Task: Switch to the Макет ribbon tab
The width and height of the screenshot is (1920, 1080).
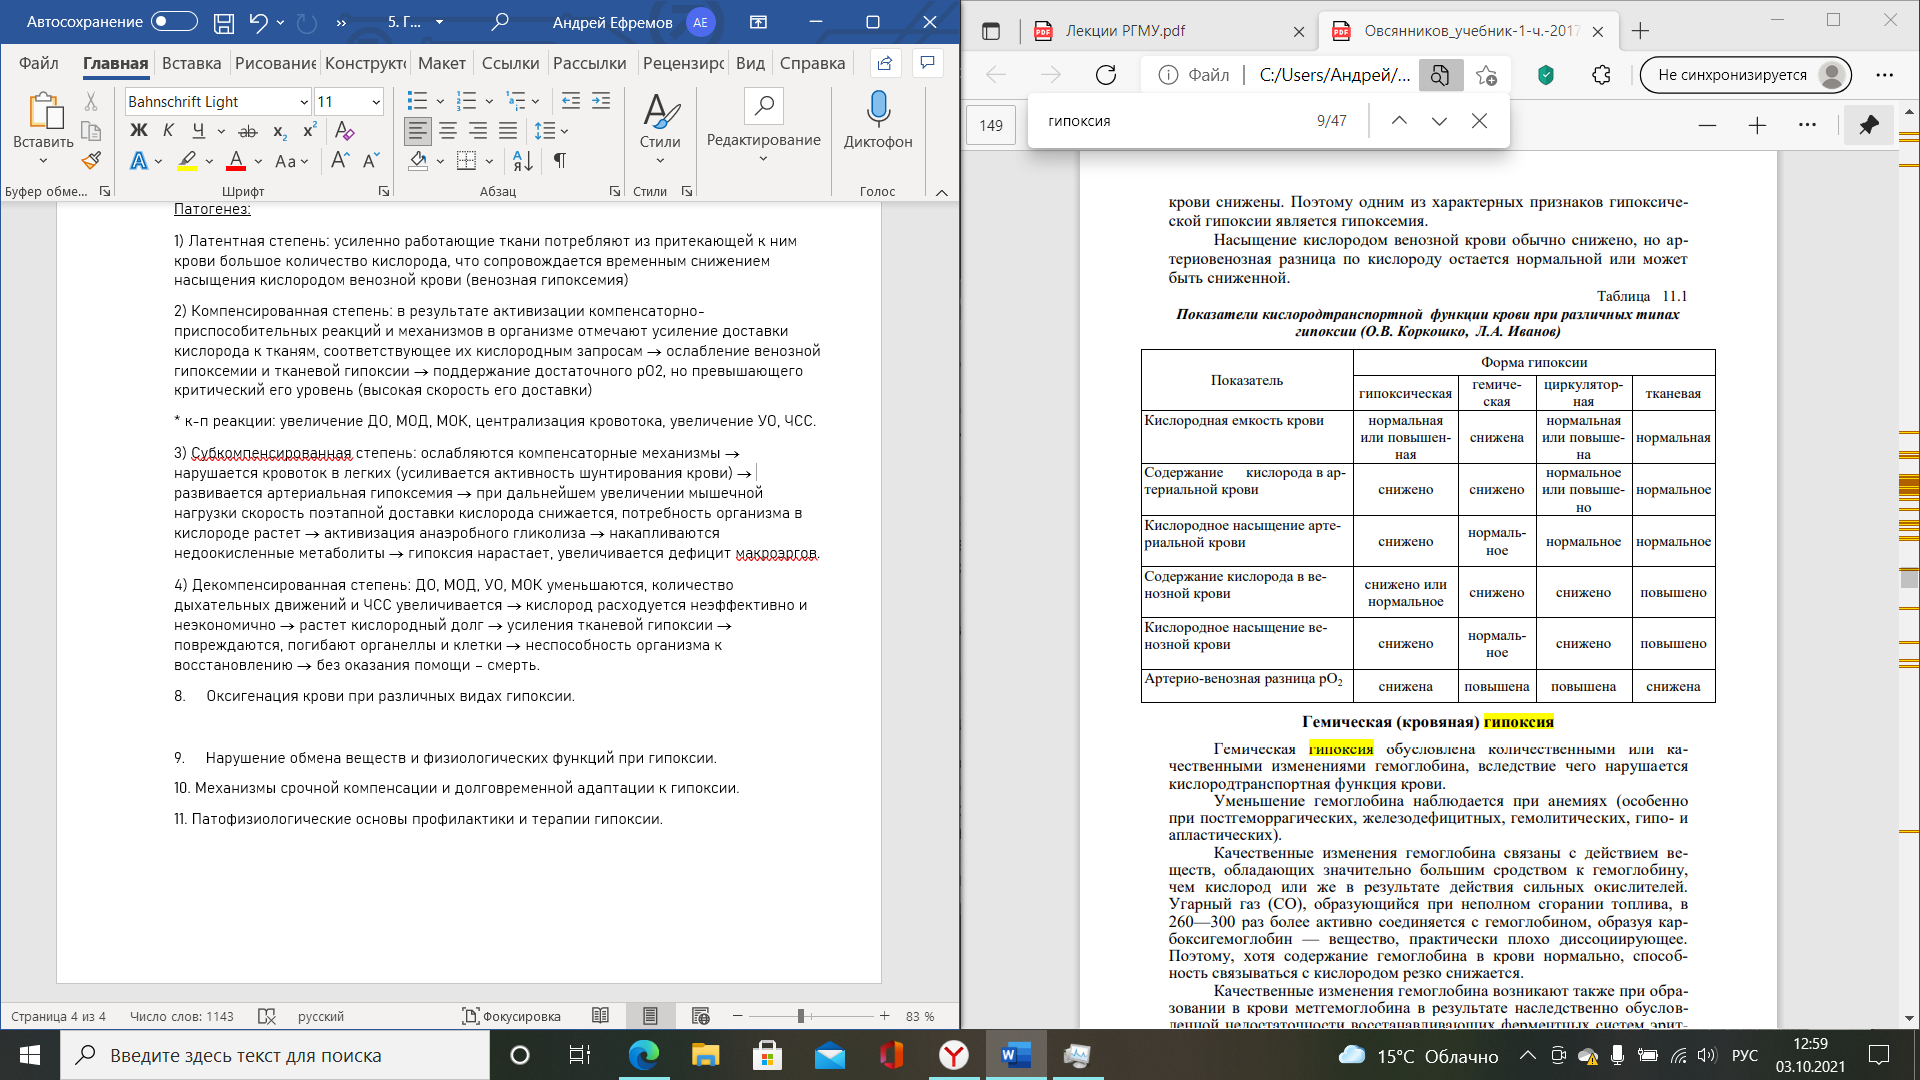Action: [441, 63]
